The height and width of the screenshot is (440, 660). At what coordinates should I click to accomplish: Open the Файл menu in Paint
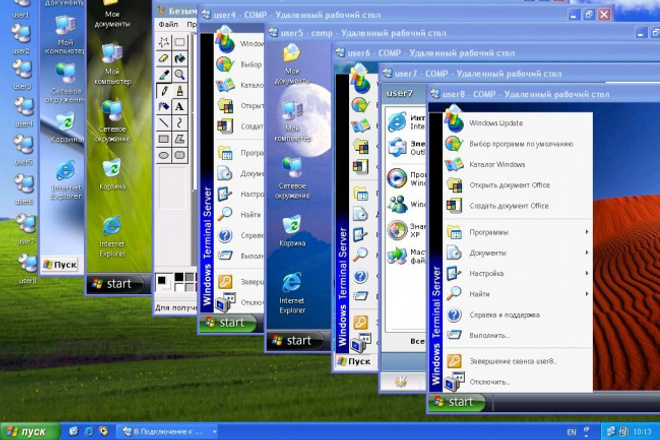[168, 24]
